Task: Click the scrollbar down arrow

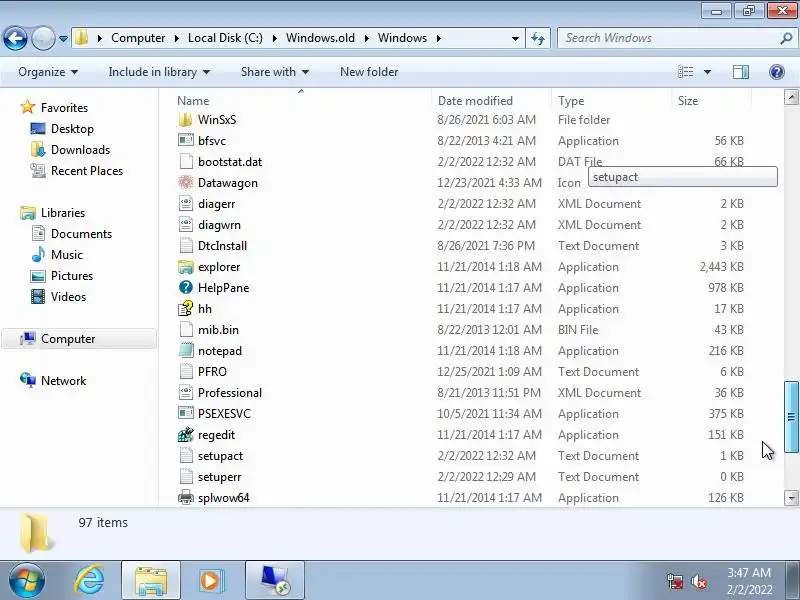Action: click(x=791, y=498)
